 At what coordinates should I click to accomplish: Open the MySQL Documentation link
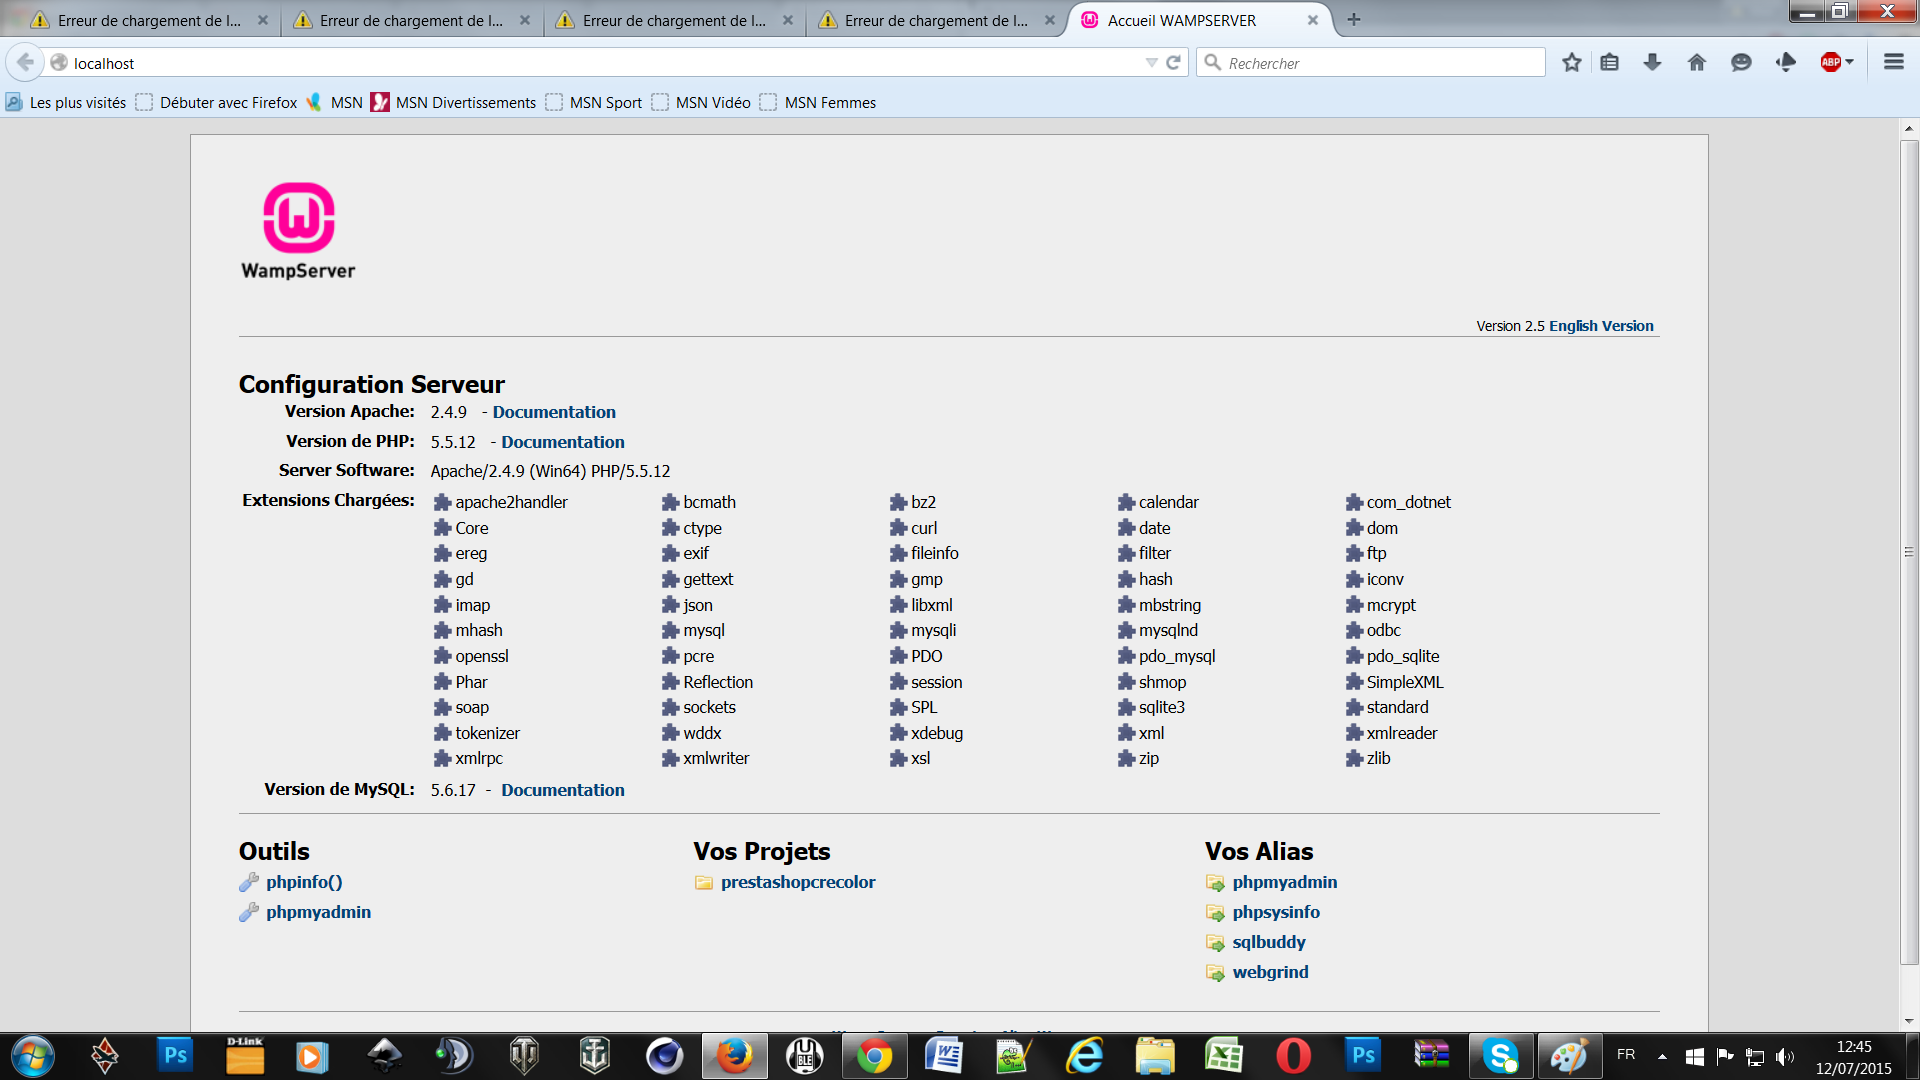point(563,790)
